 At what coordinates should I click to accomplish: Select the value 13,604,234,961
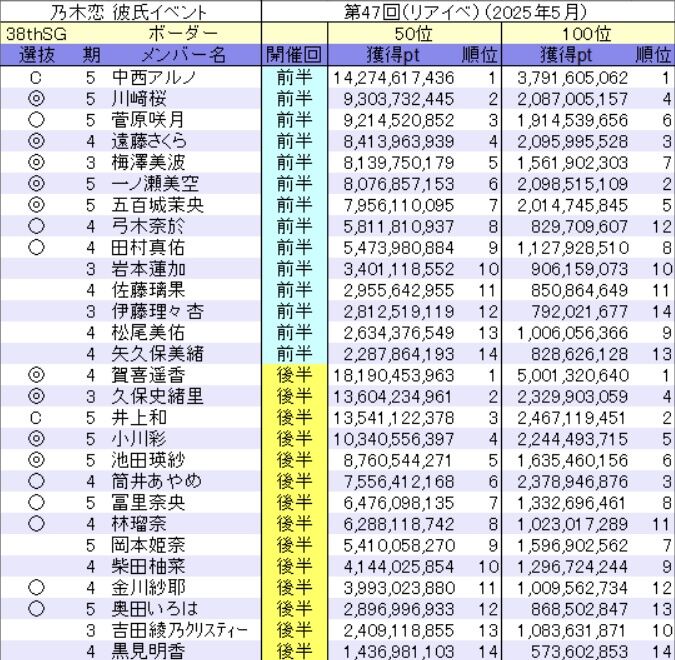(392, 397)
